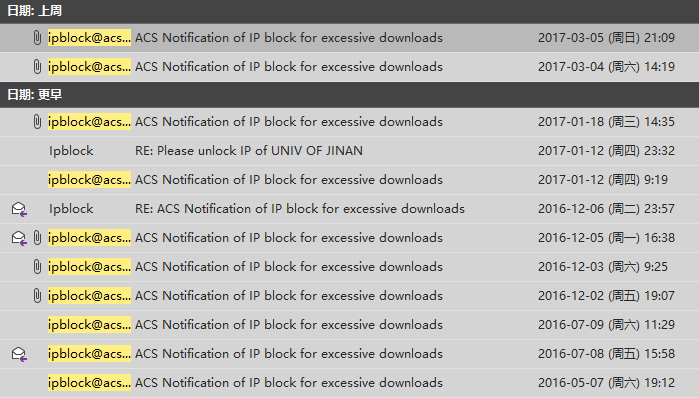Open RE: ACS Notification reply from Ipblock
This screenshot has width=699, height=398.
coord(300,209)
